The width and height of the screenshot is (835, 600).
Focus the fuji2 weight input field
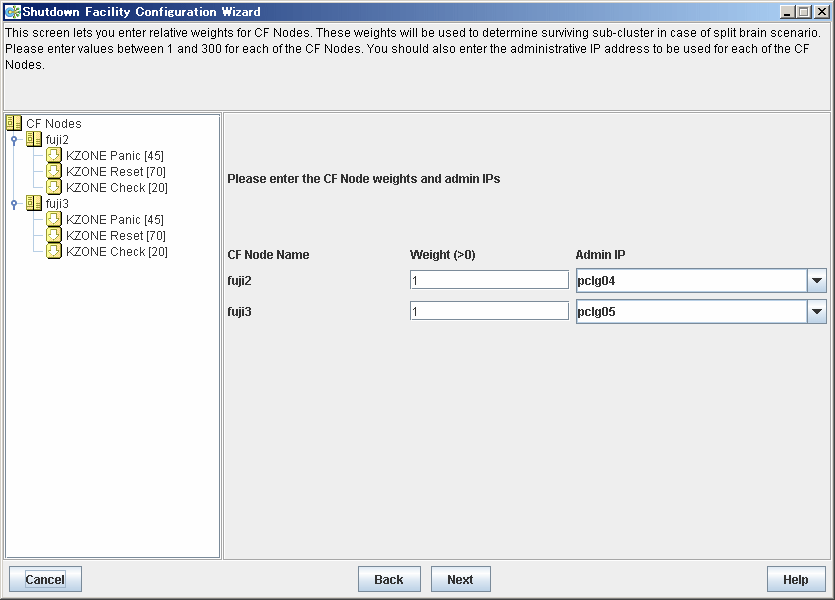pyautogui.click(x=489, y=280)
